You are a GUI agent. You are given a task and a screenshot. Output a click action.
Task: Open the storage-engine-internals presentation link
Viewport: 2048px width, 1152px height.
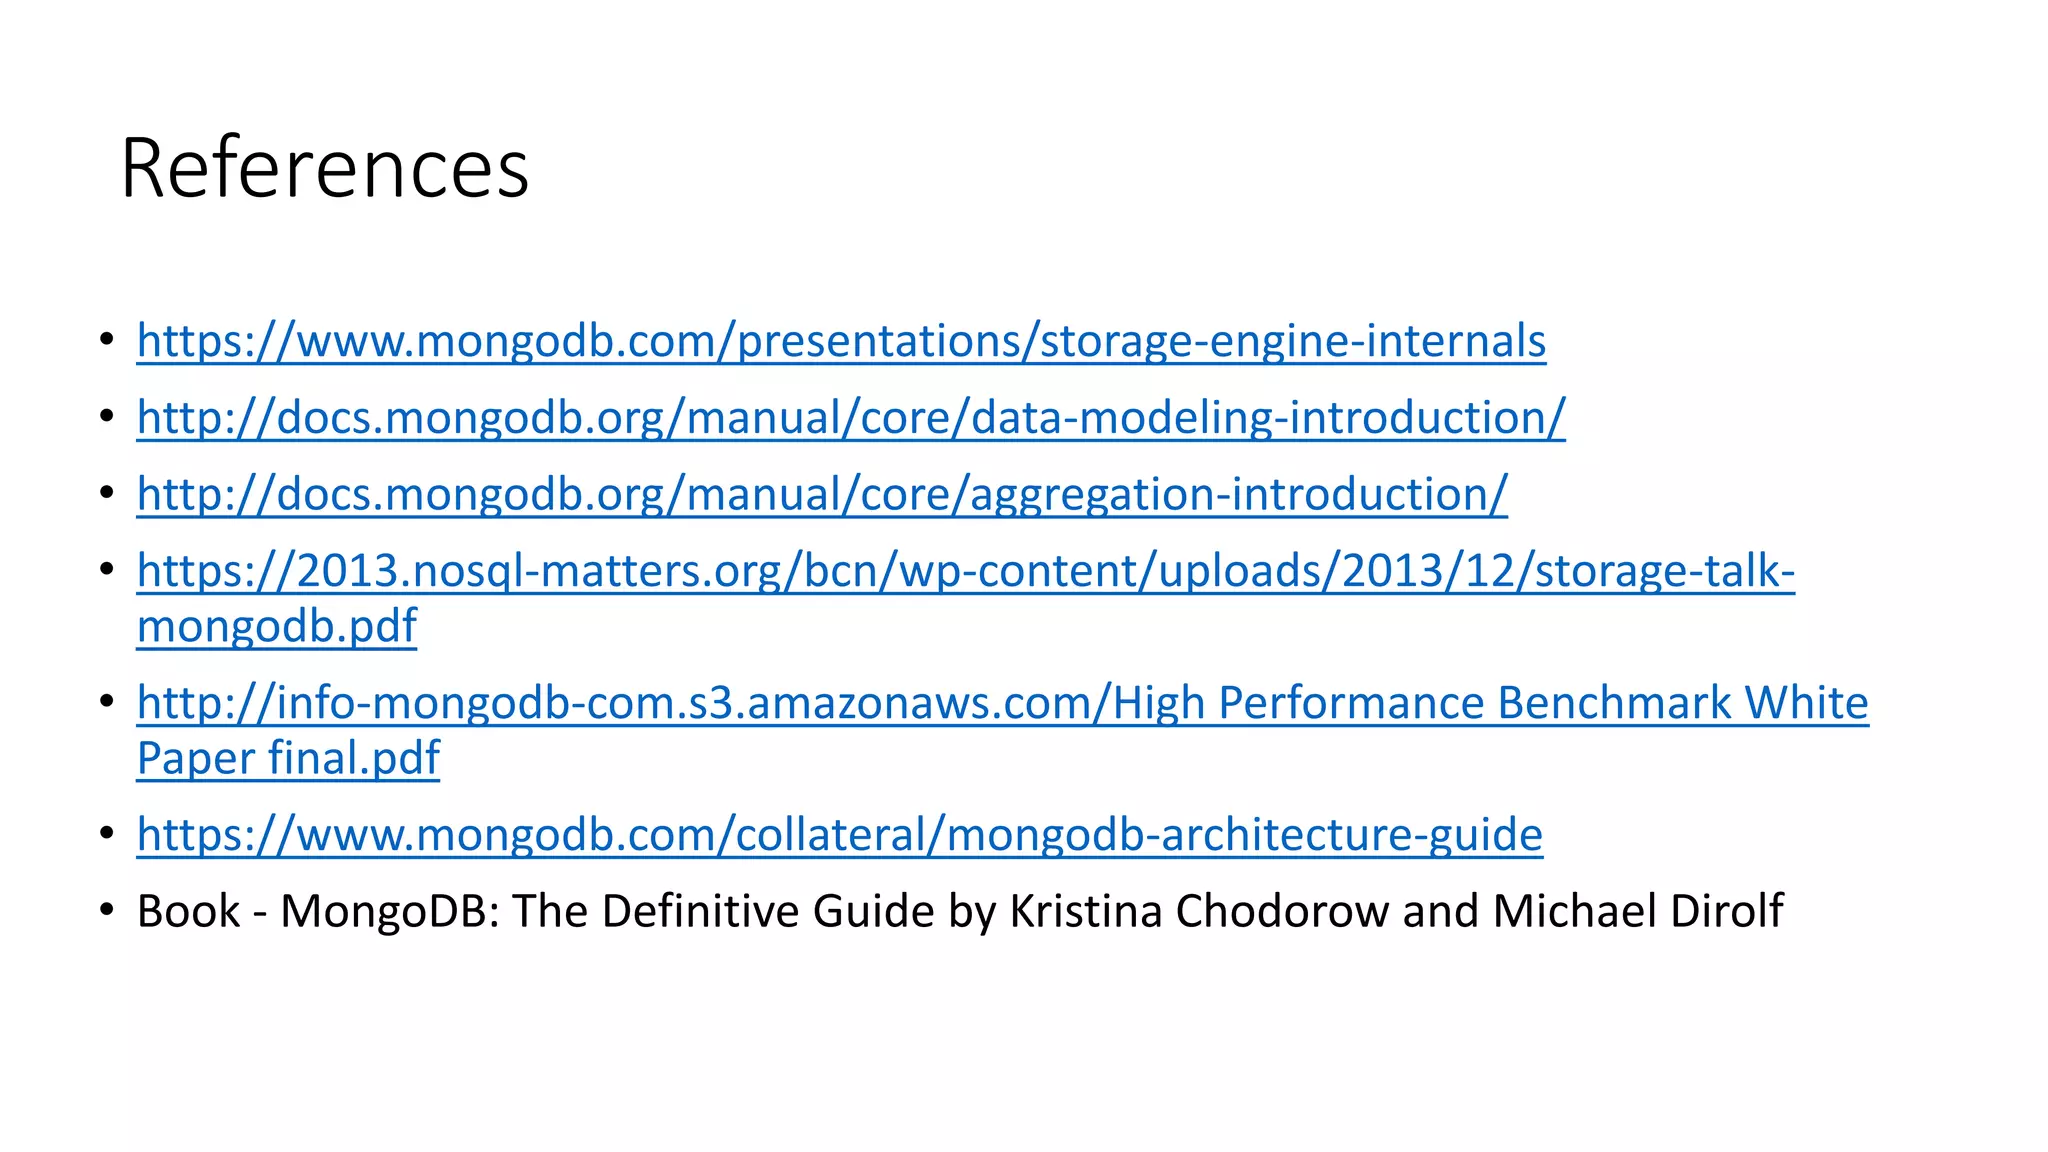[x=841, y=341]
